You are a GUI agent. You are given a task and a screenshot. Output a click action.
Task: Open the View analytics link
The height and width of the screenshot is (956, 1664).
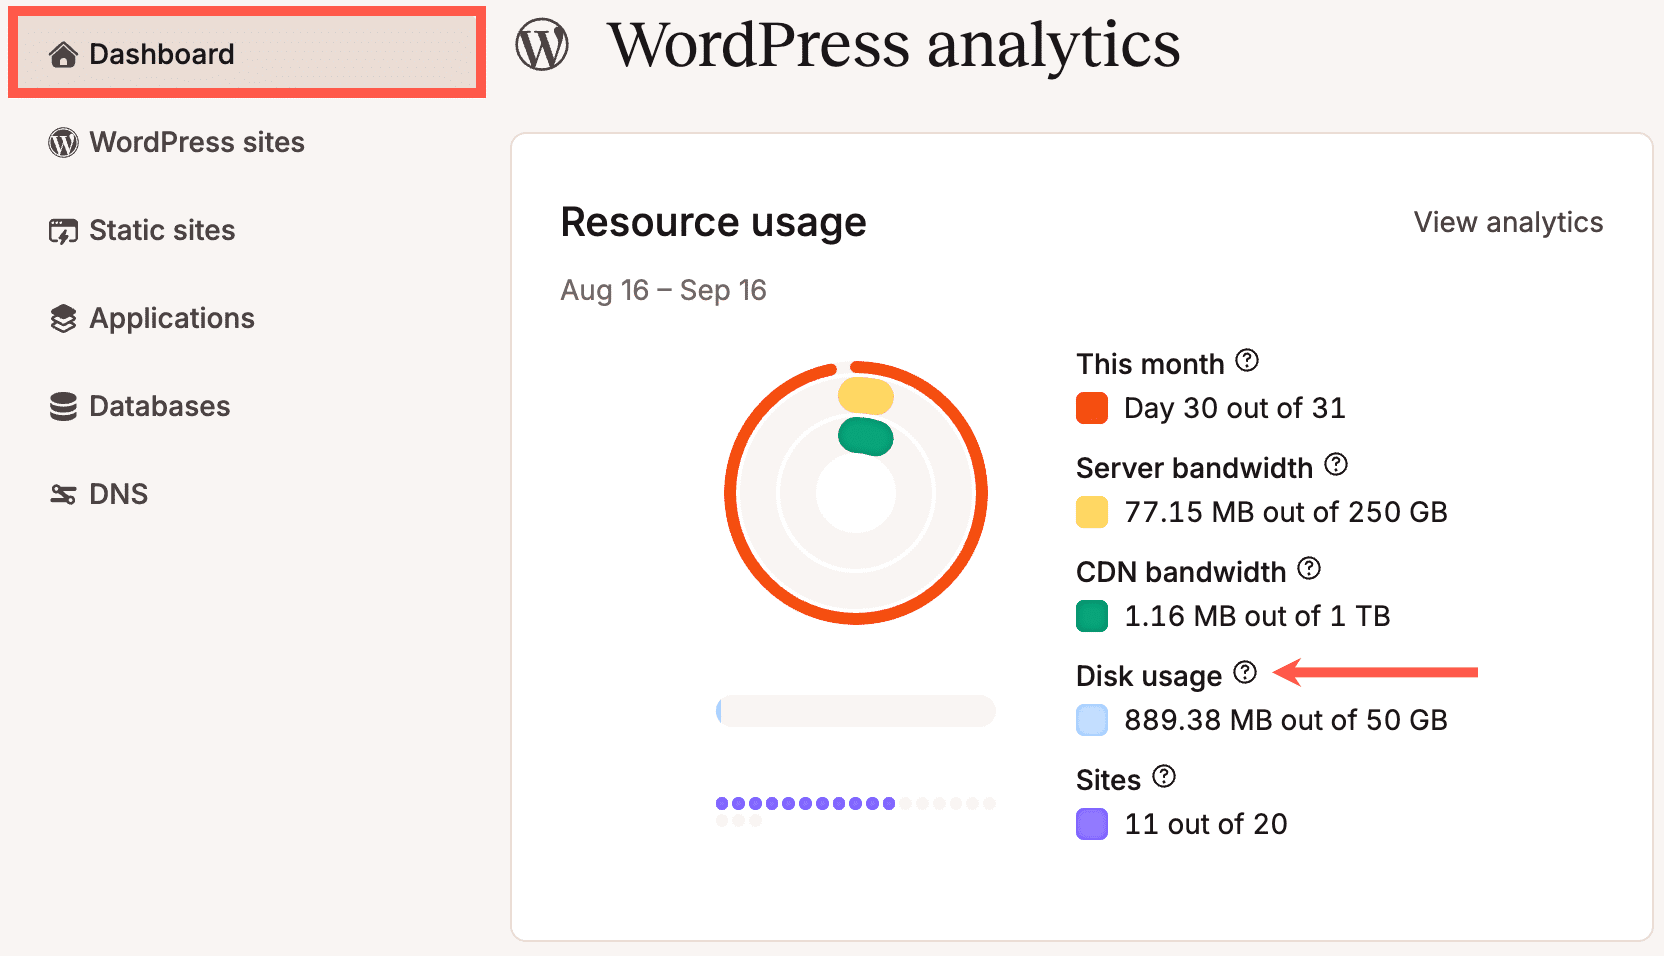(x=1508, y=222)
